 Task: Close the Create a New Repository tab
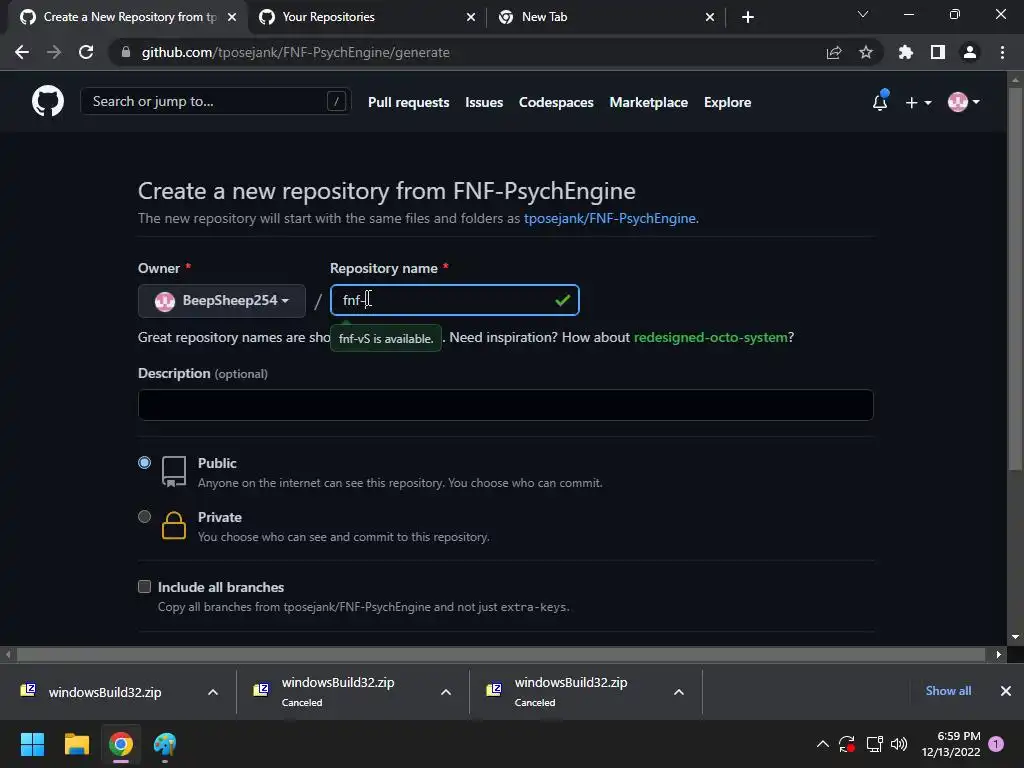click(x=232, y=17)
